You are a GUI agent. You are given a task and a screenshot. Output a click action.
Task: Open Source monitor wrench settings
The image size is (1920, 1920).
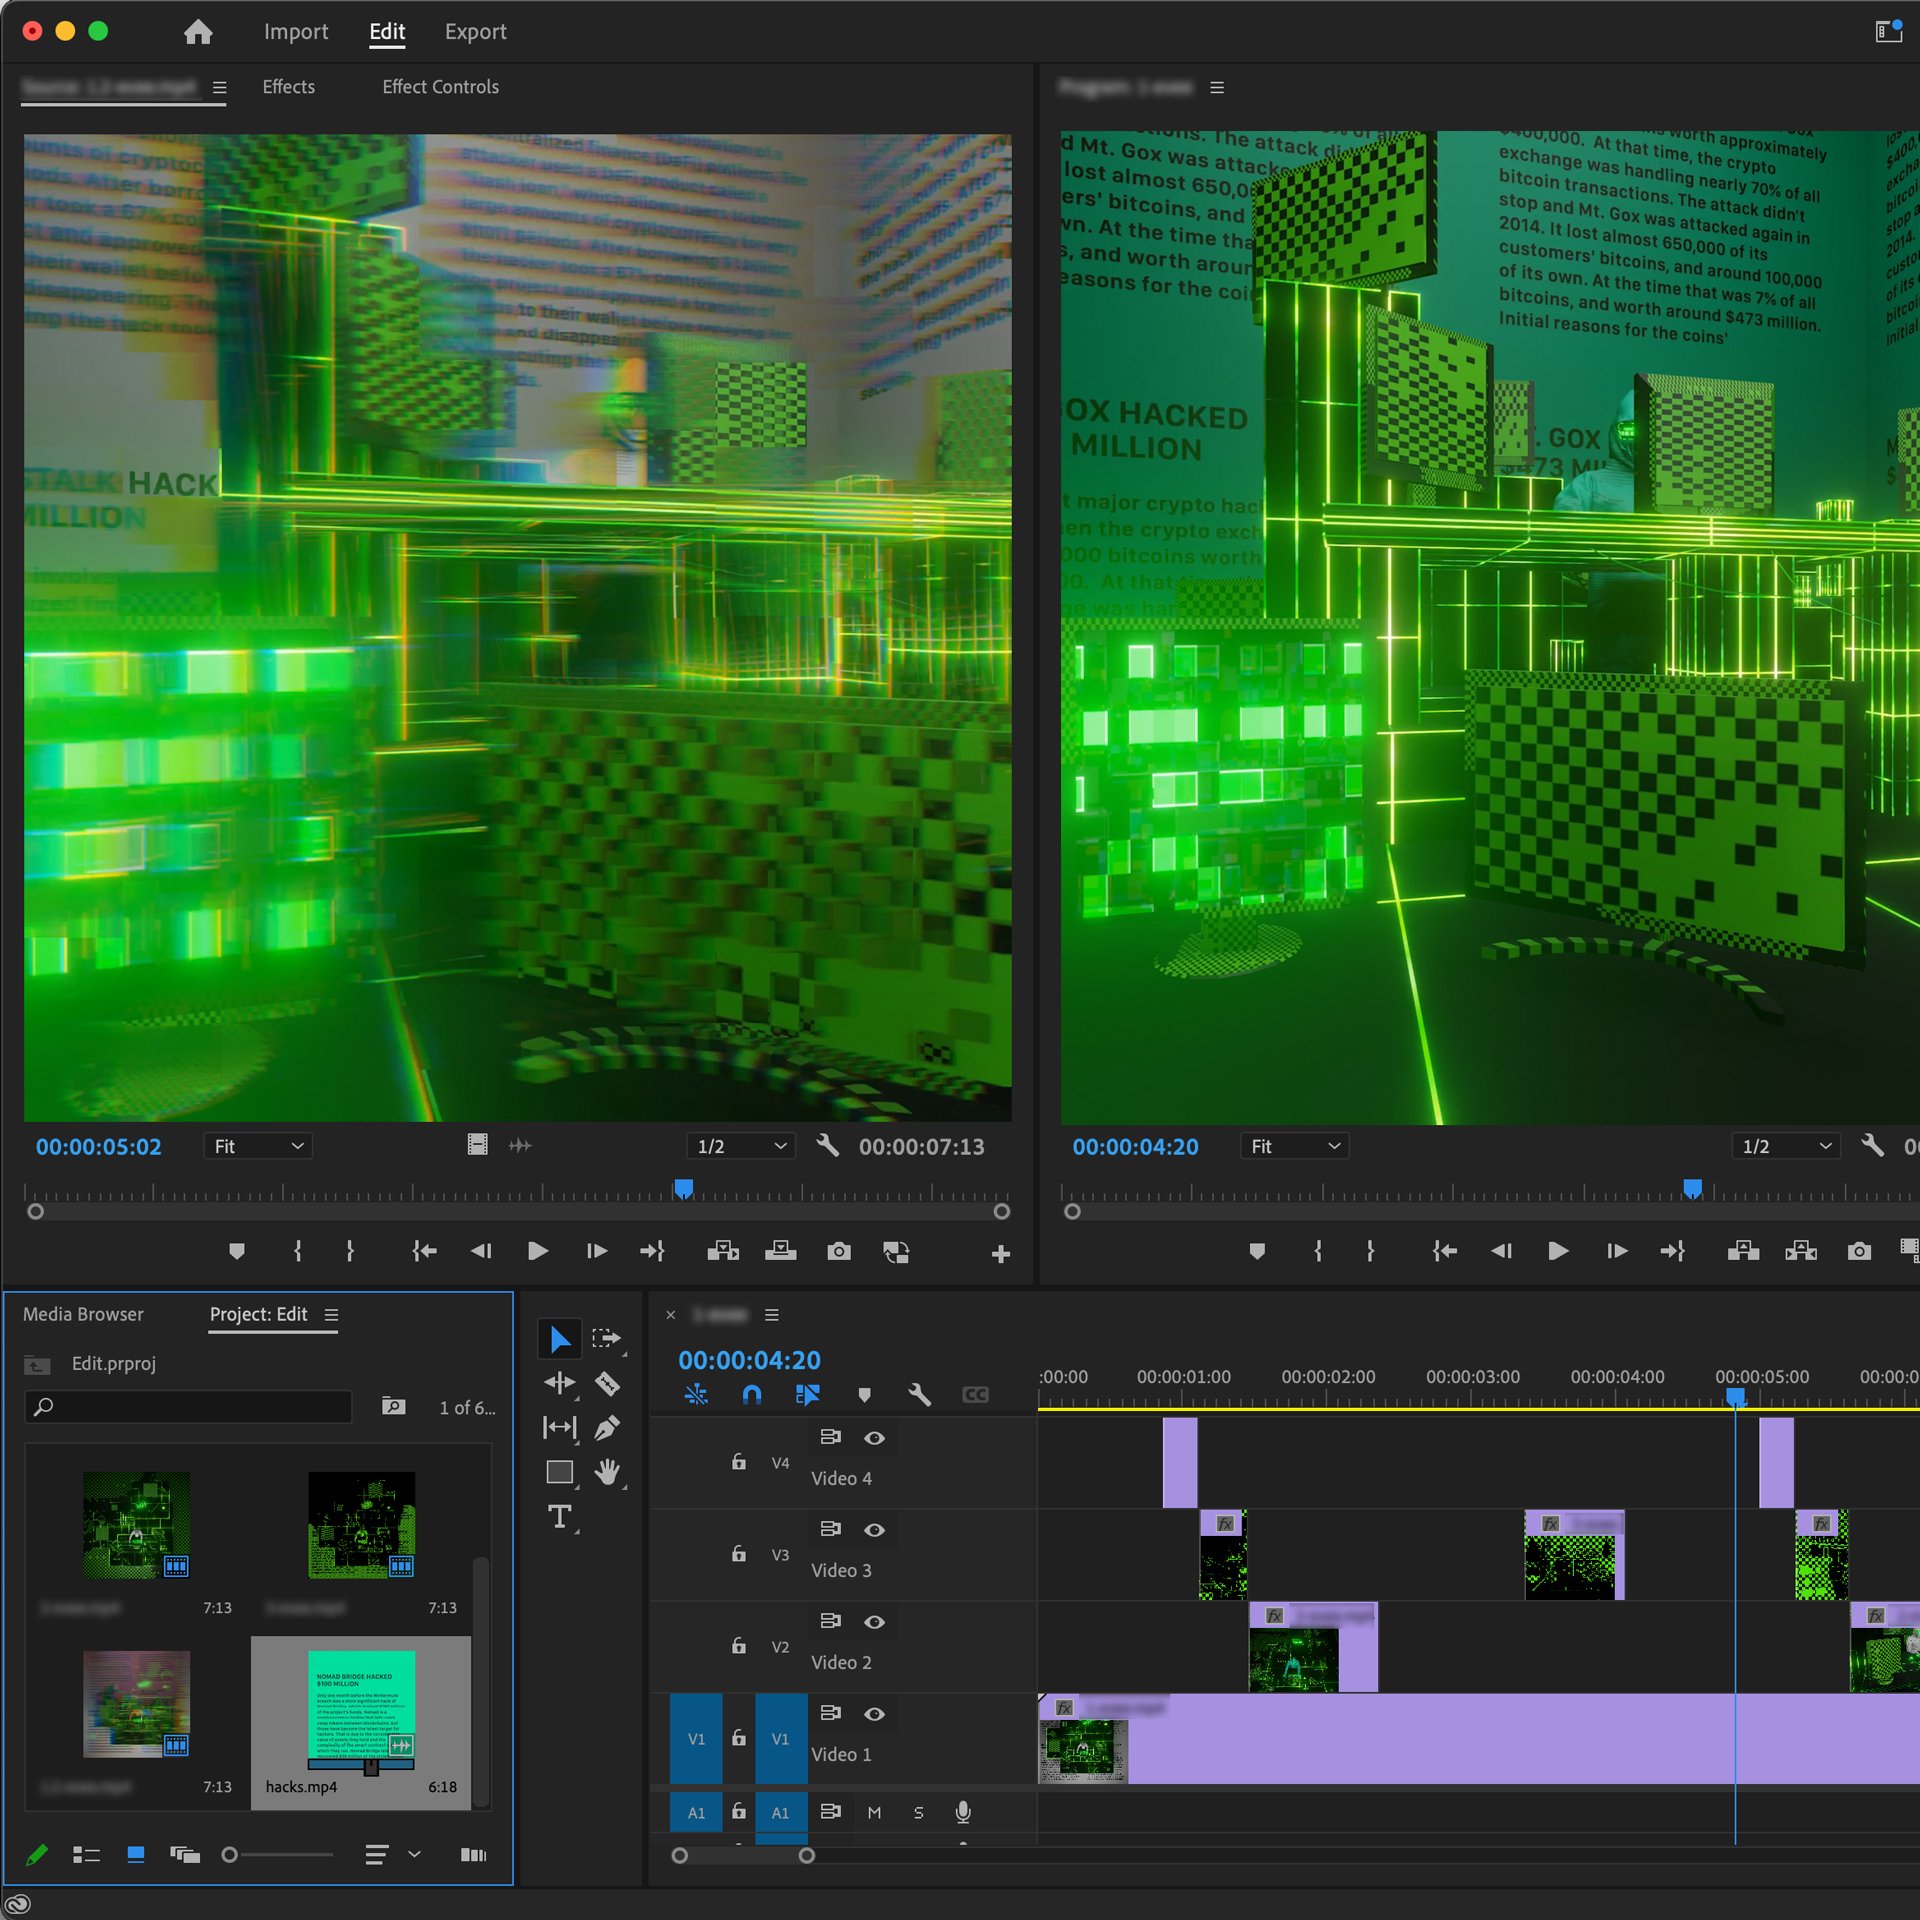(x=827, y=1146)
